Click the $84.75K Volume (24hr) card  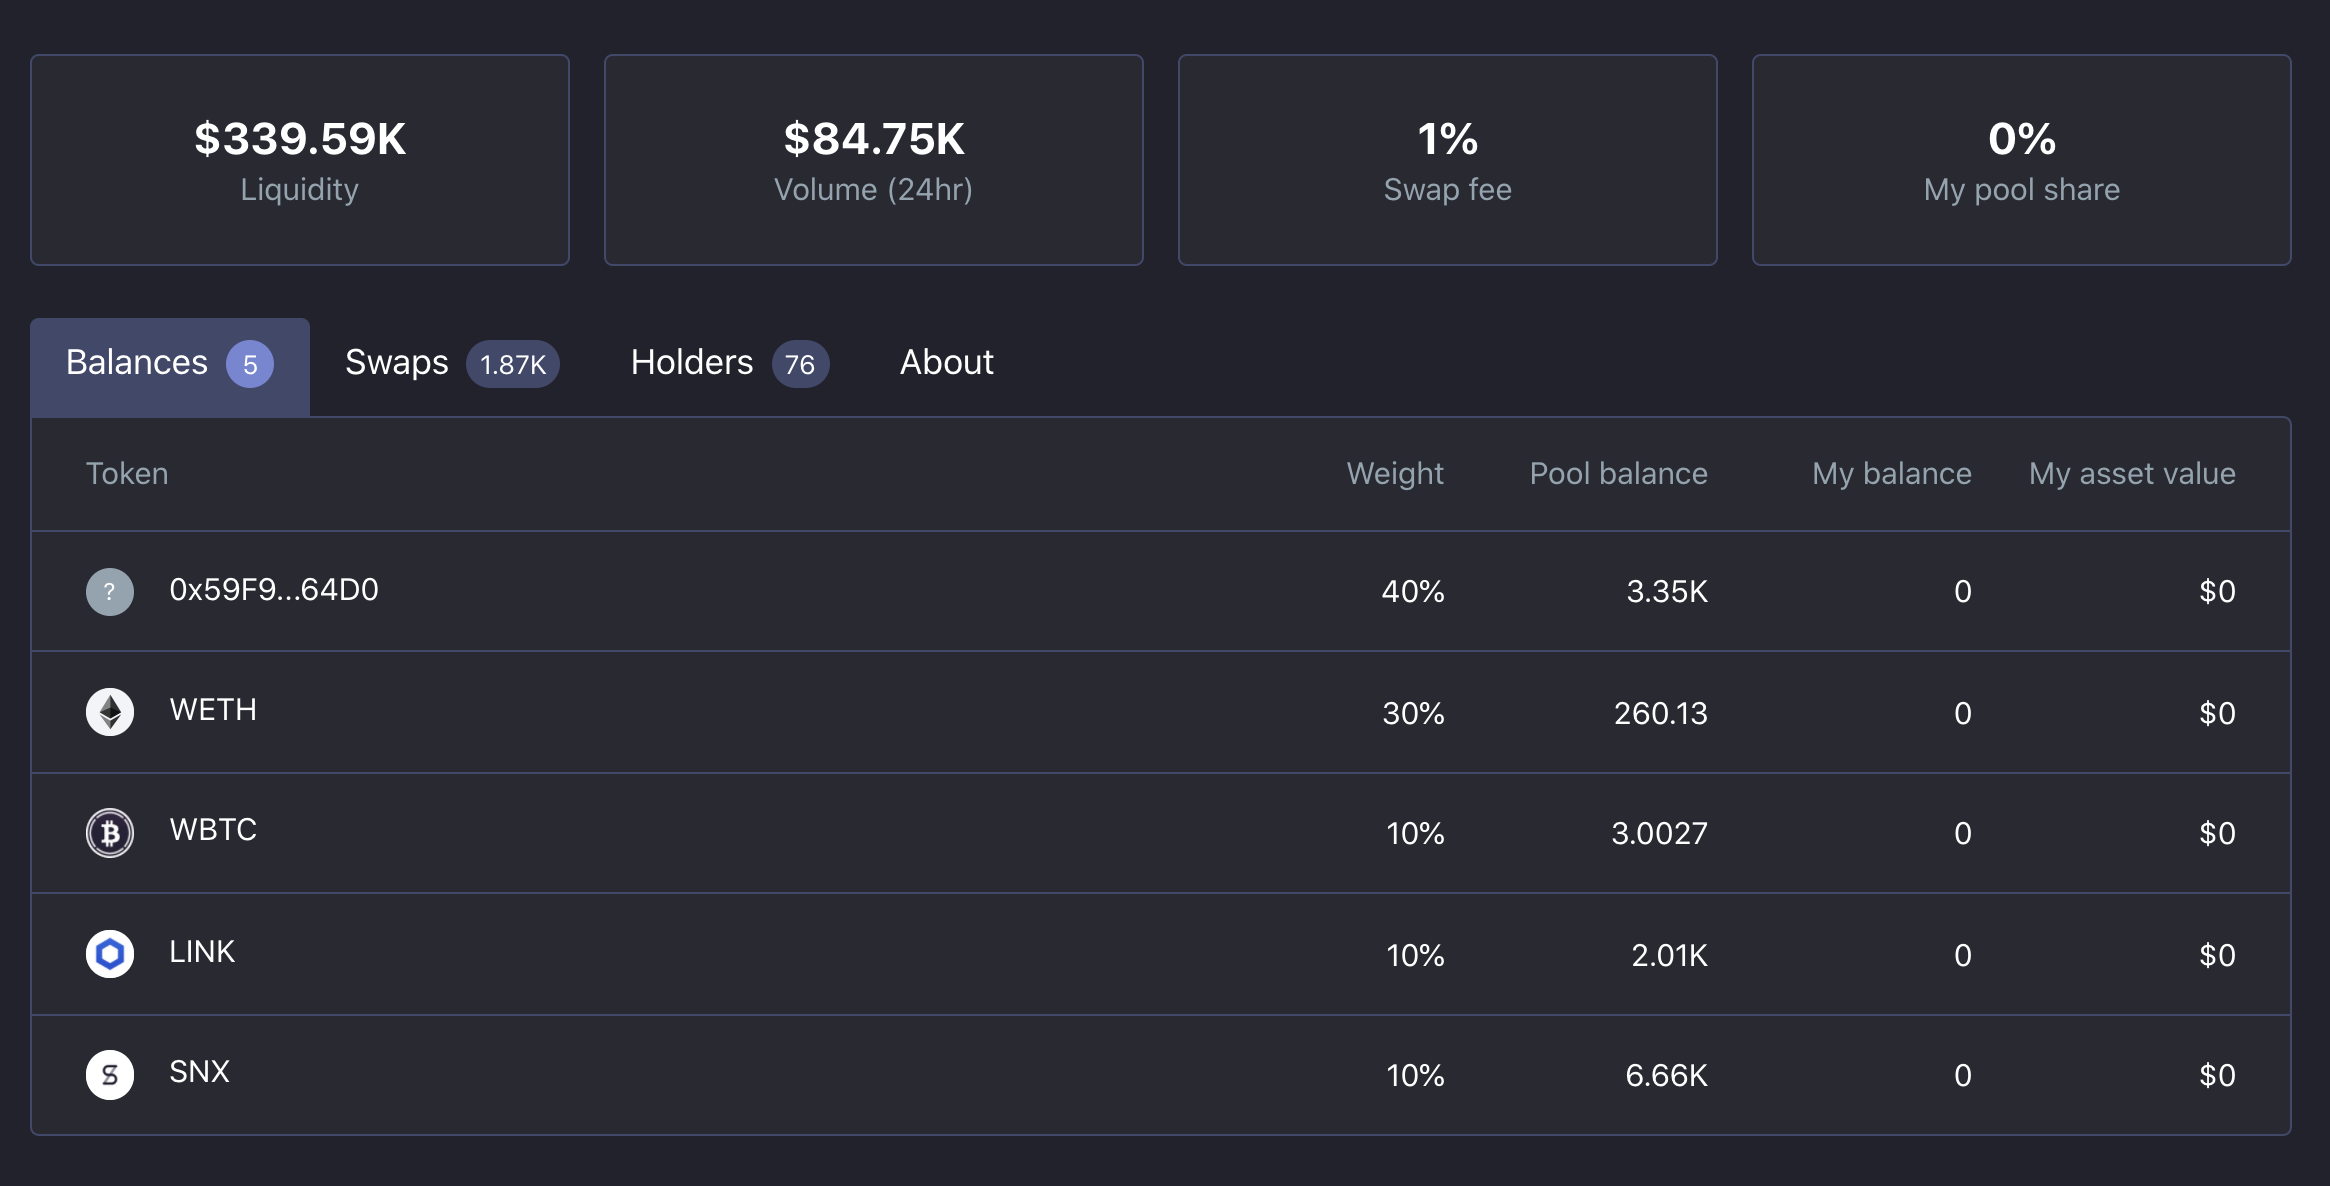tap(874, 160)
